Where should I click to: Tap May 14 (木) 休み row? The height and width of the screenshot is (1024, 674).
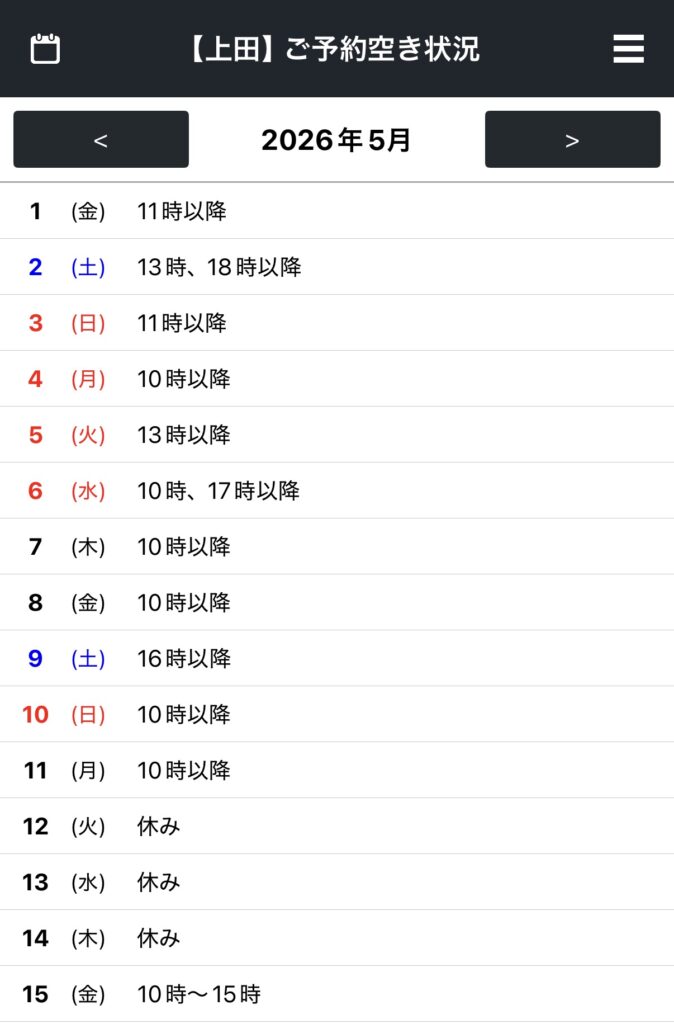click(x=337, y=939)
